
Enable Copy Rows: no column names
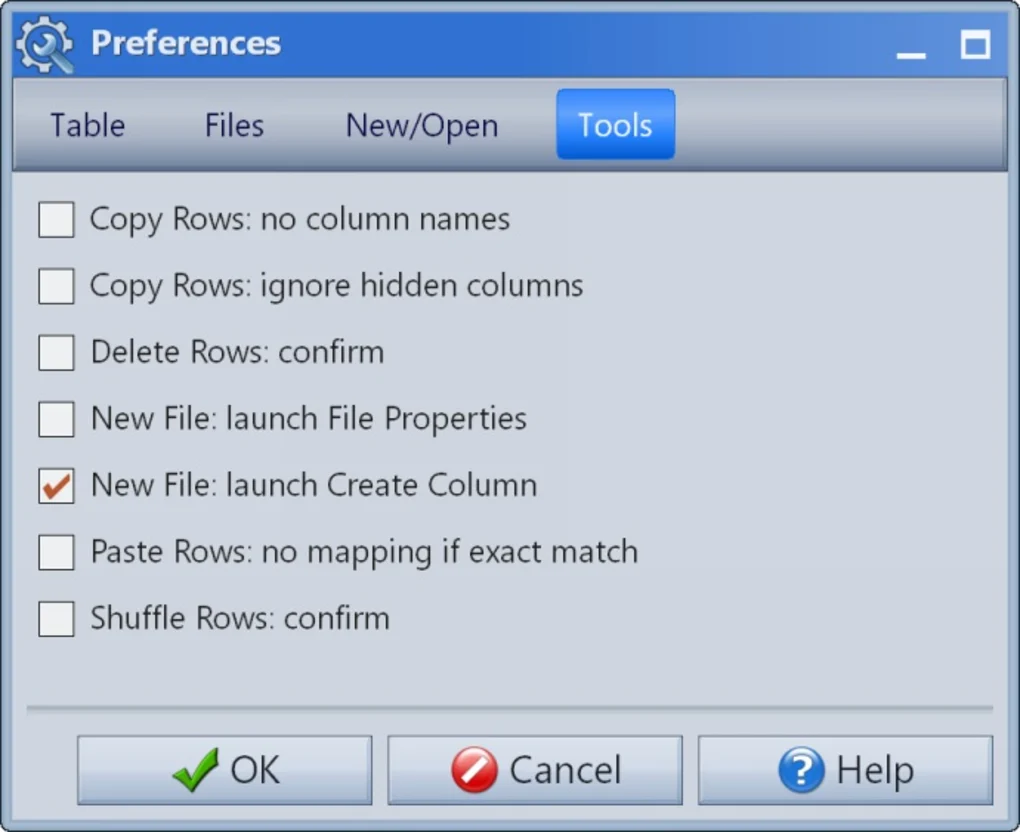pyautogui.click(x=56, y=220)
